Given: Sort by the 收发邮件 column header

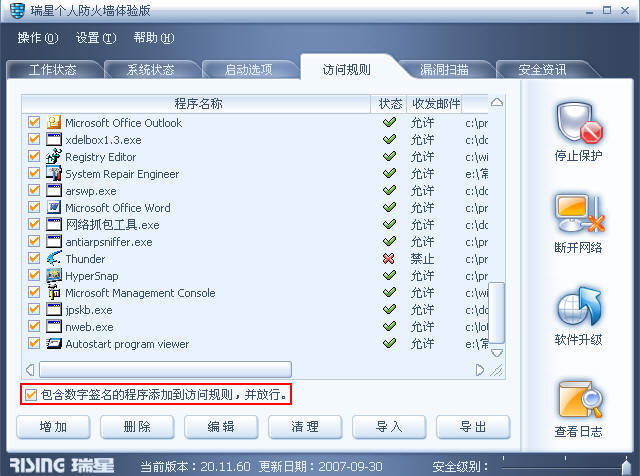Looking at the screenshot, I should pyautogui.click(x=435, y=104).
